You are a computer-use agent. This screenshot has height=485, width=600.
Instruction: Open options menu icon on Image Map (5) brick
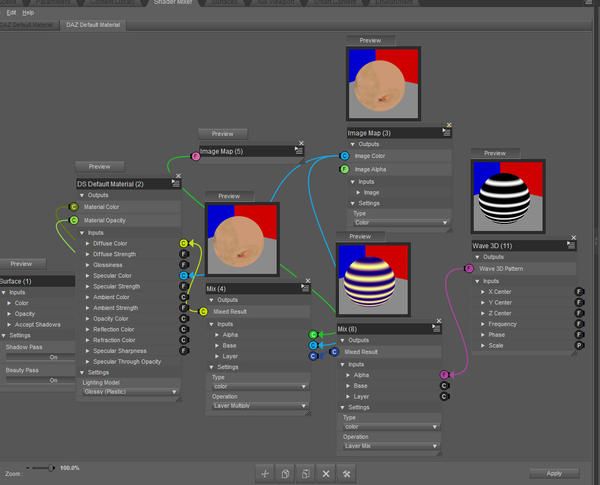(x=299, y=151)
